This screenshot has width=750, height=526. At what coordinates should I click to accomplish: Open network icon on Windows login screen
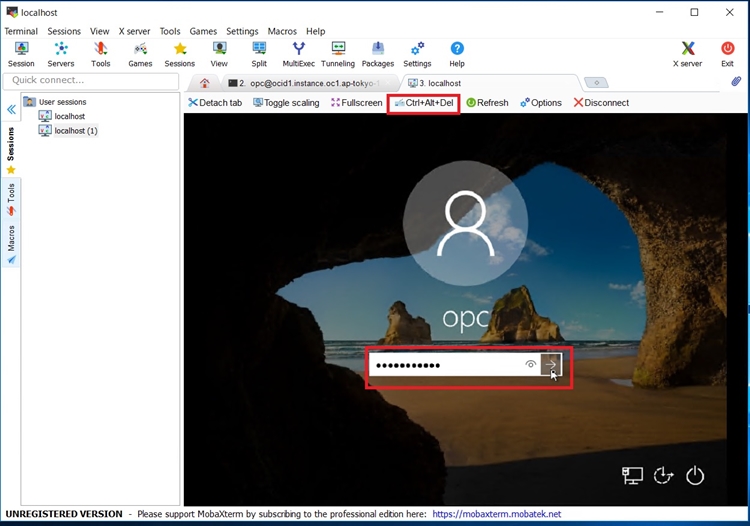point(632,477)
